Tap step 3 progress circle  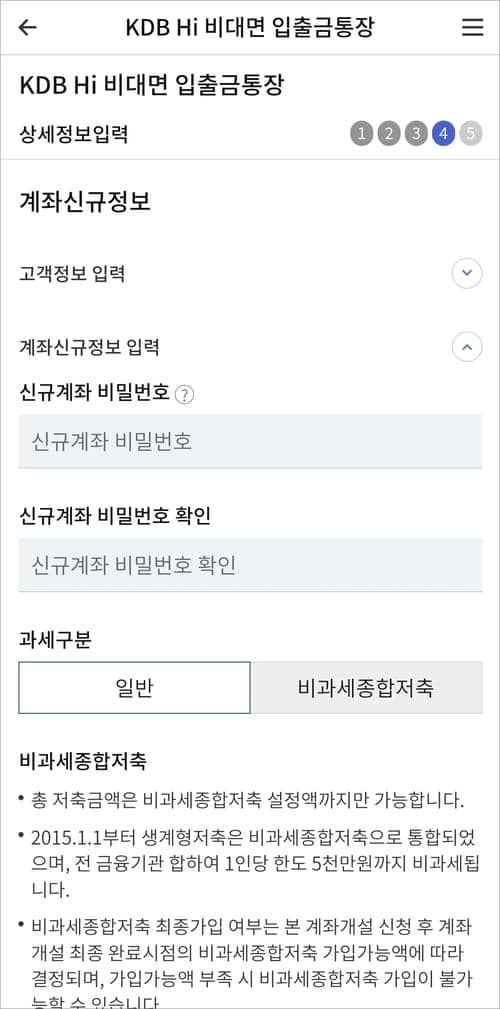pyautogui.click(x=416, y=134)
